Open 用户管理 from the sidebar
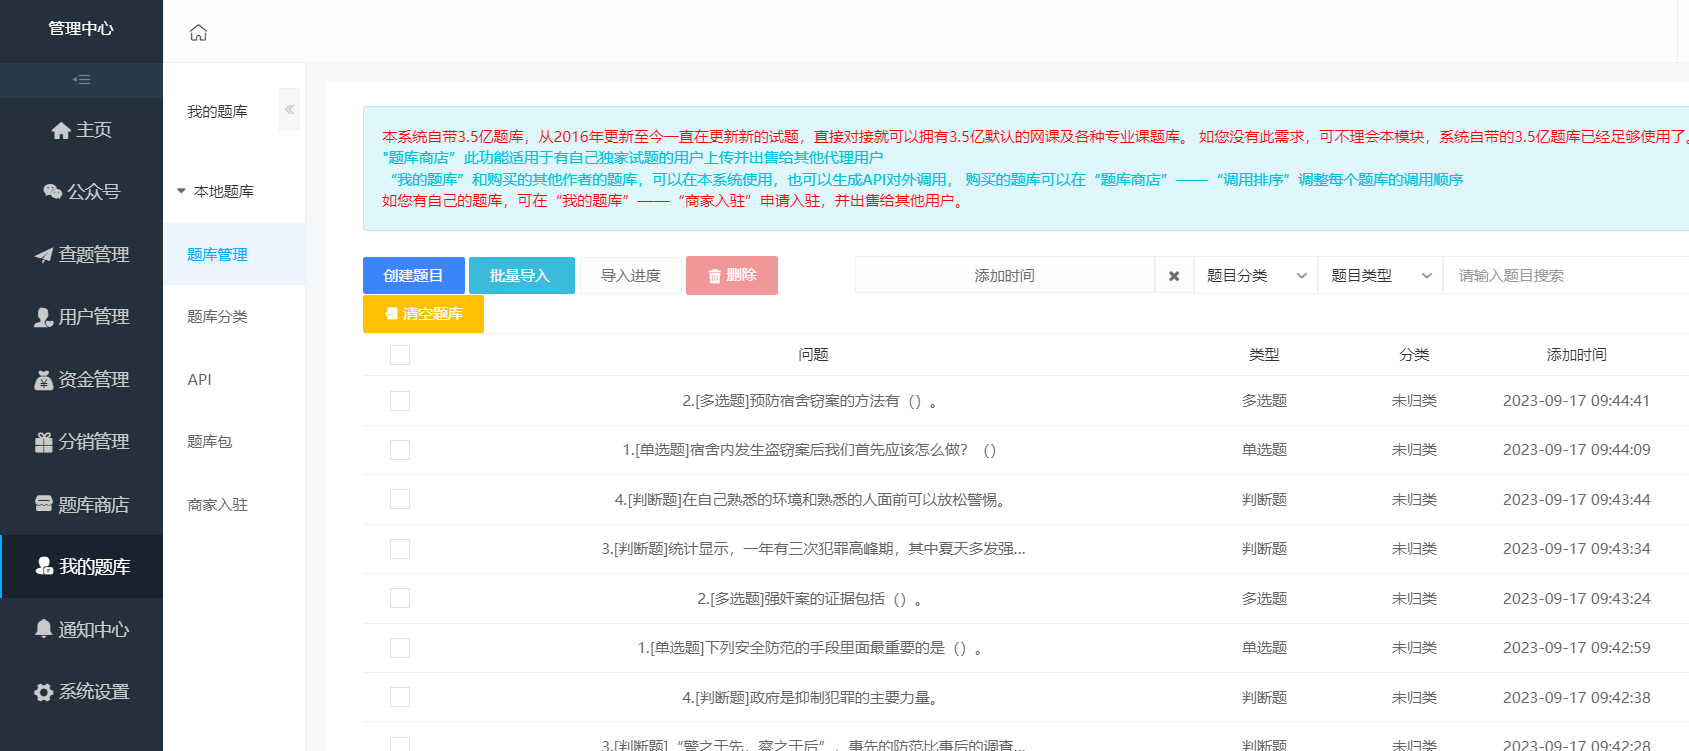Image resolution: width=1689 pixels, height=751 pixels. 82,317
